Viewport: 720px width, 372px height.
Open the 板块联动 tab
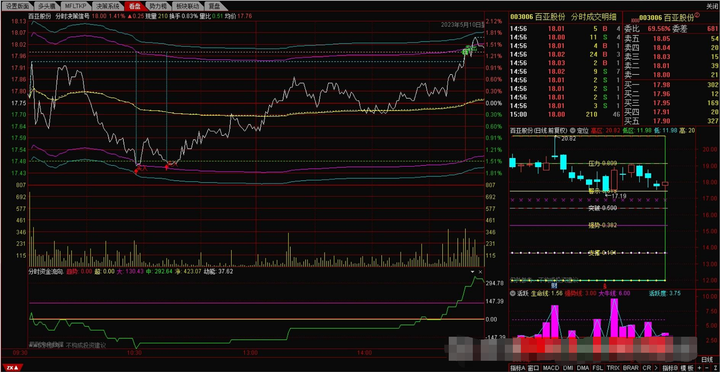[187, 6]
